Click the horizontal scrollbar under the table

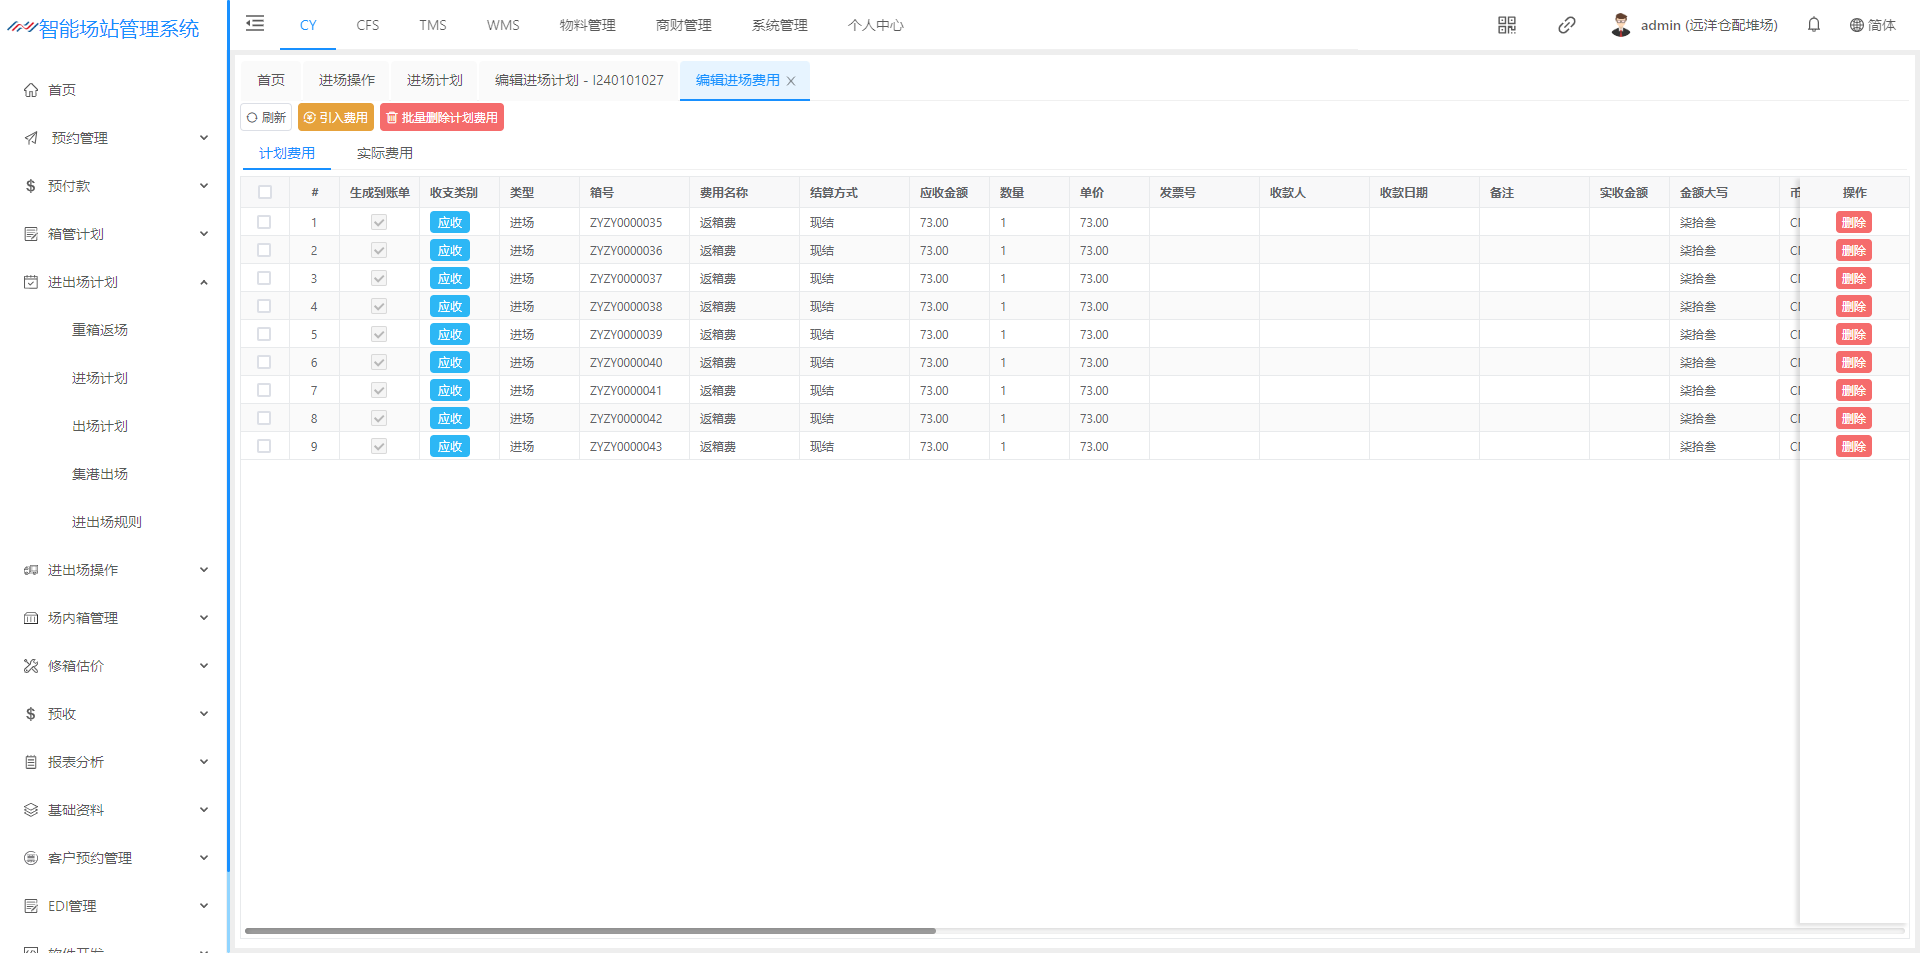click(590, 930)
